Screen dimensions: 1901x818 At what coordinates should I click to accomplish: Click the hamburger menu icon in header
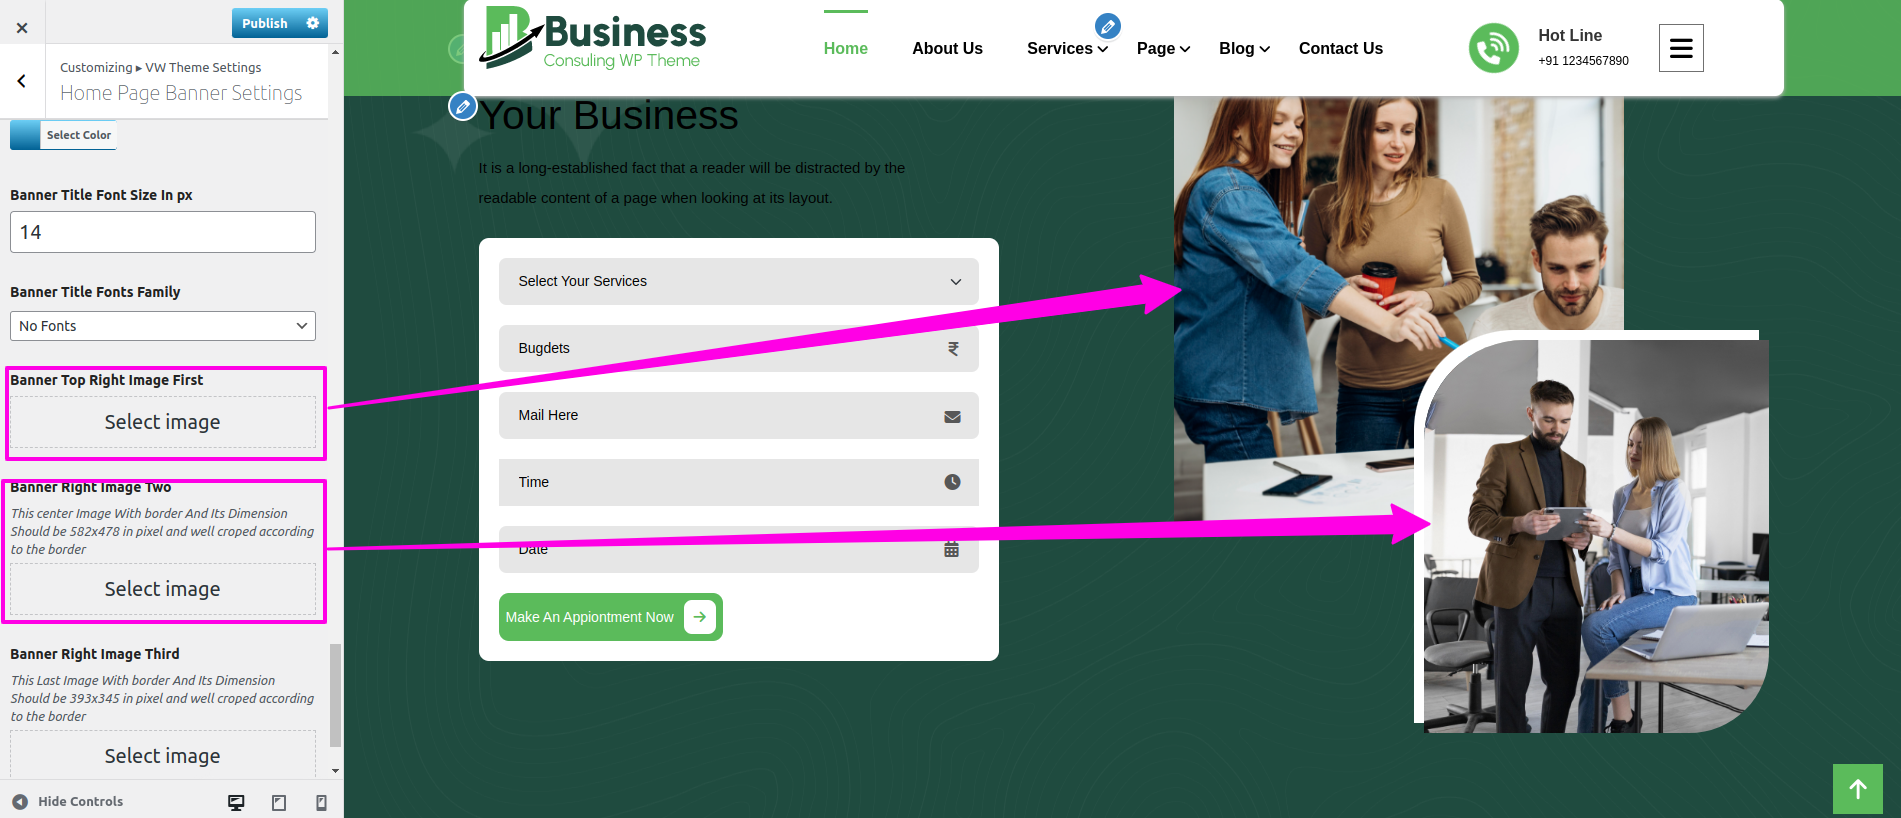click(x=1680, y=48)
